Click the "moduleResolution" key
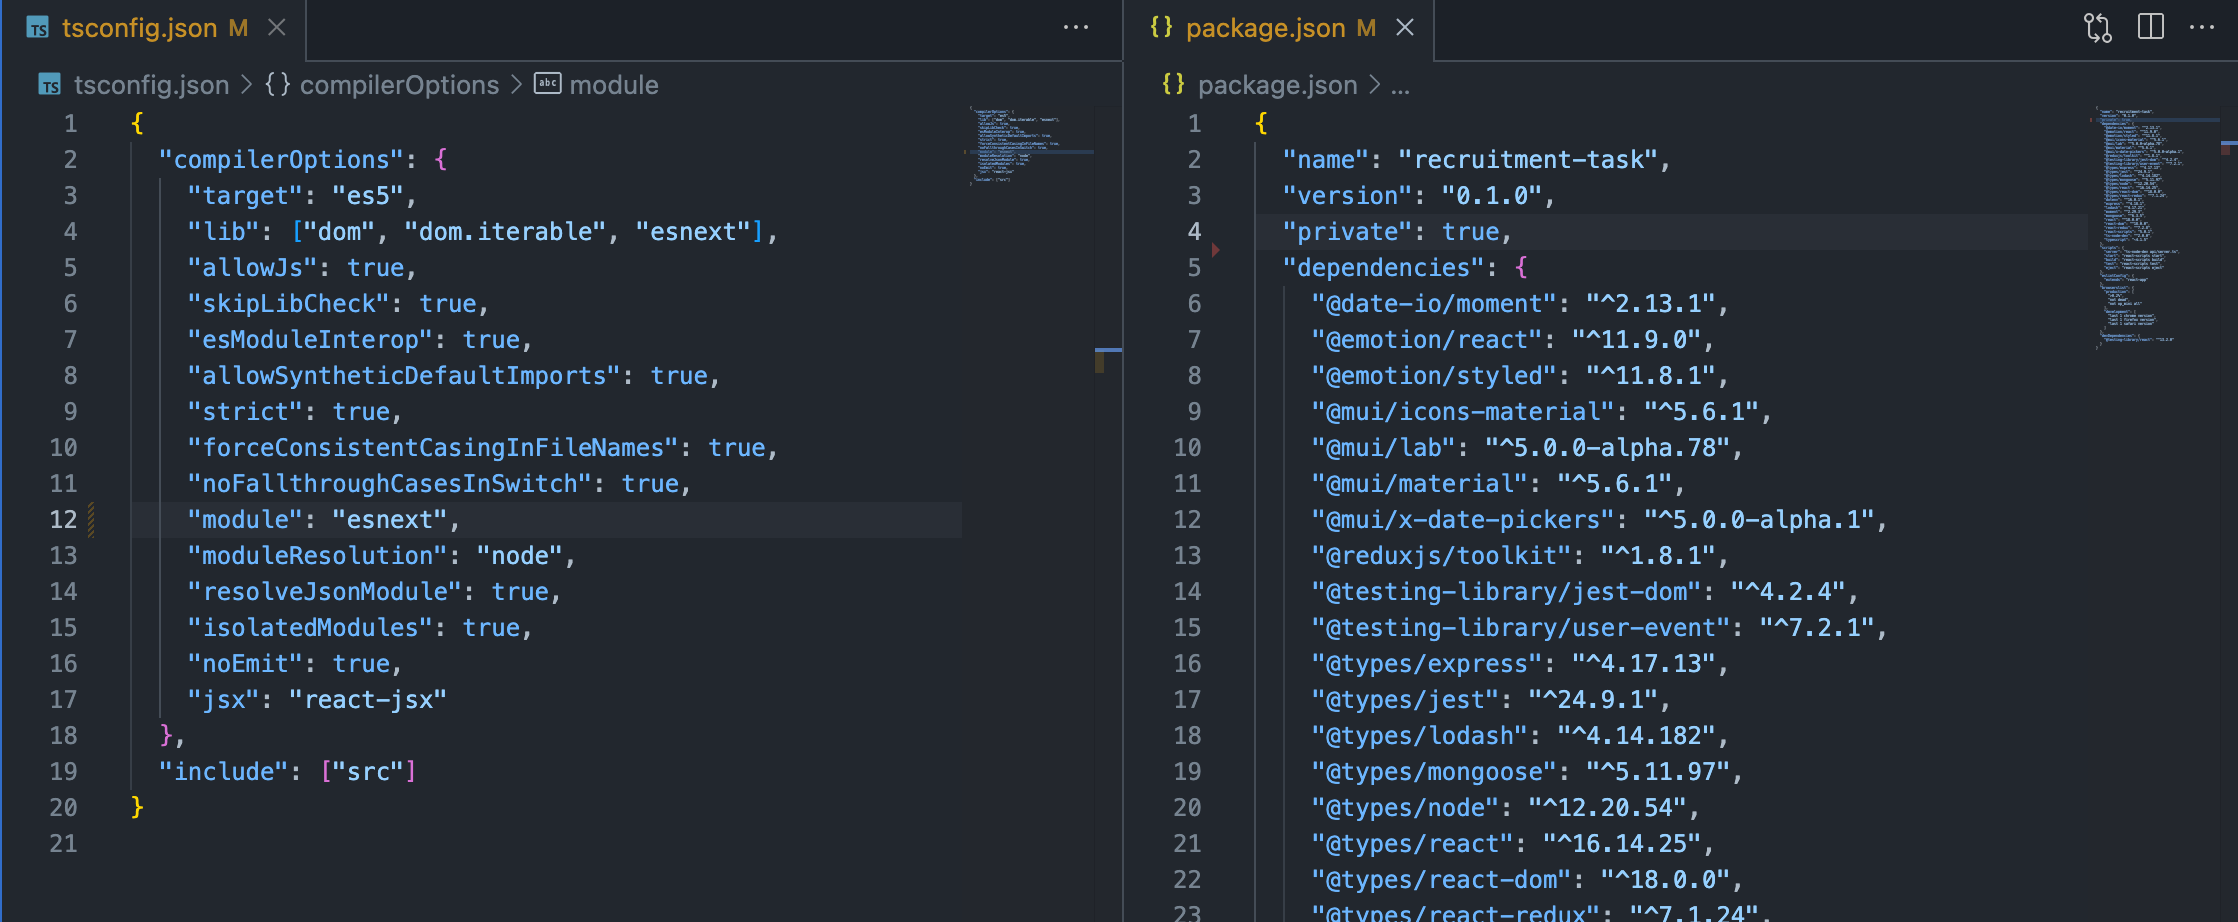This screenshot has width=2238, height=922. 318,556
